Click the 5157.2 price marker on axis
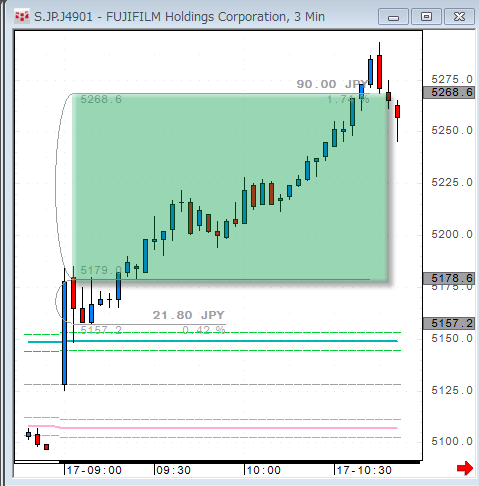This screenshot has height=486, width=479. click(x=449, y=323)
